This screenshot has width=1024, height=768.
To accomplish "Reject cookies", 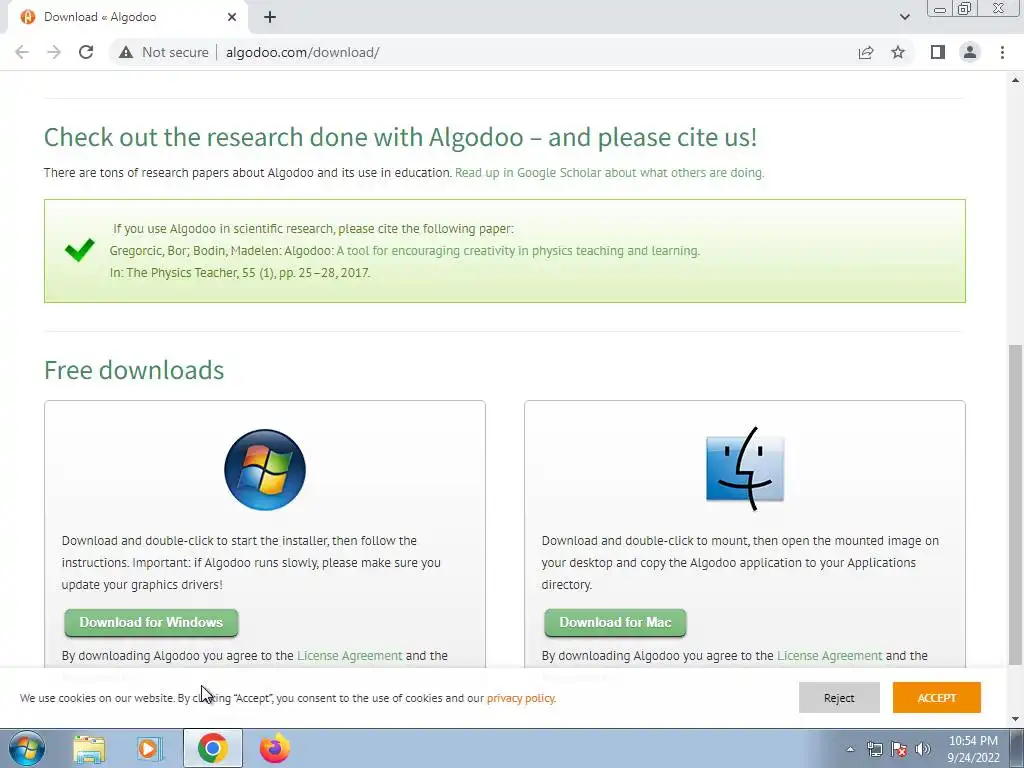I will pyautogui.click(x=839, y=697).
